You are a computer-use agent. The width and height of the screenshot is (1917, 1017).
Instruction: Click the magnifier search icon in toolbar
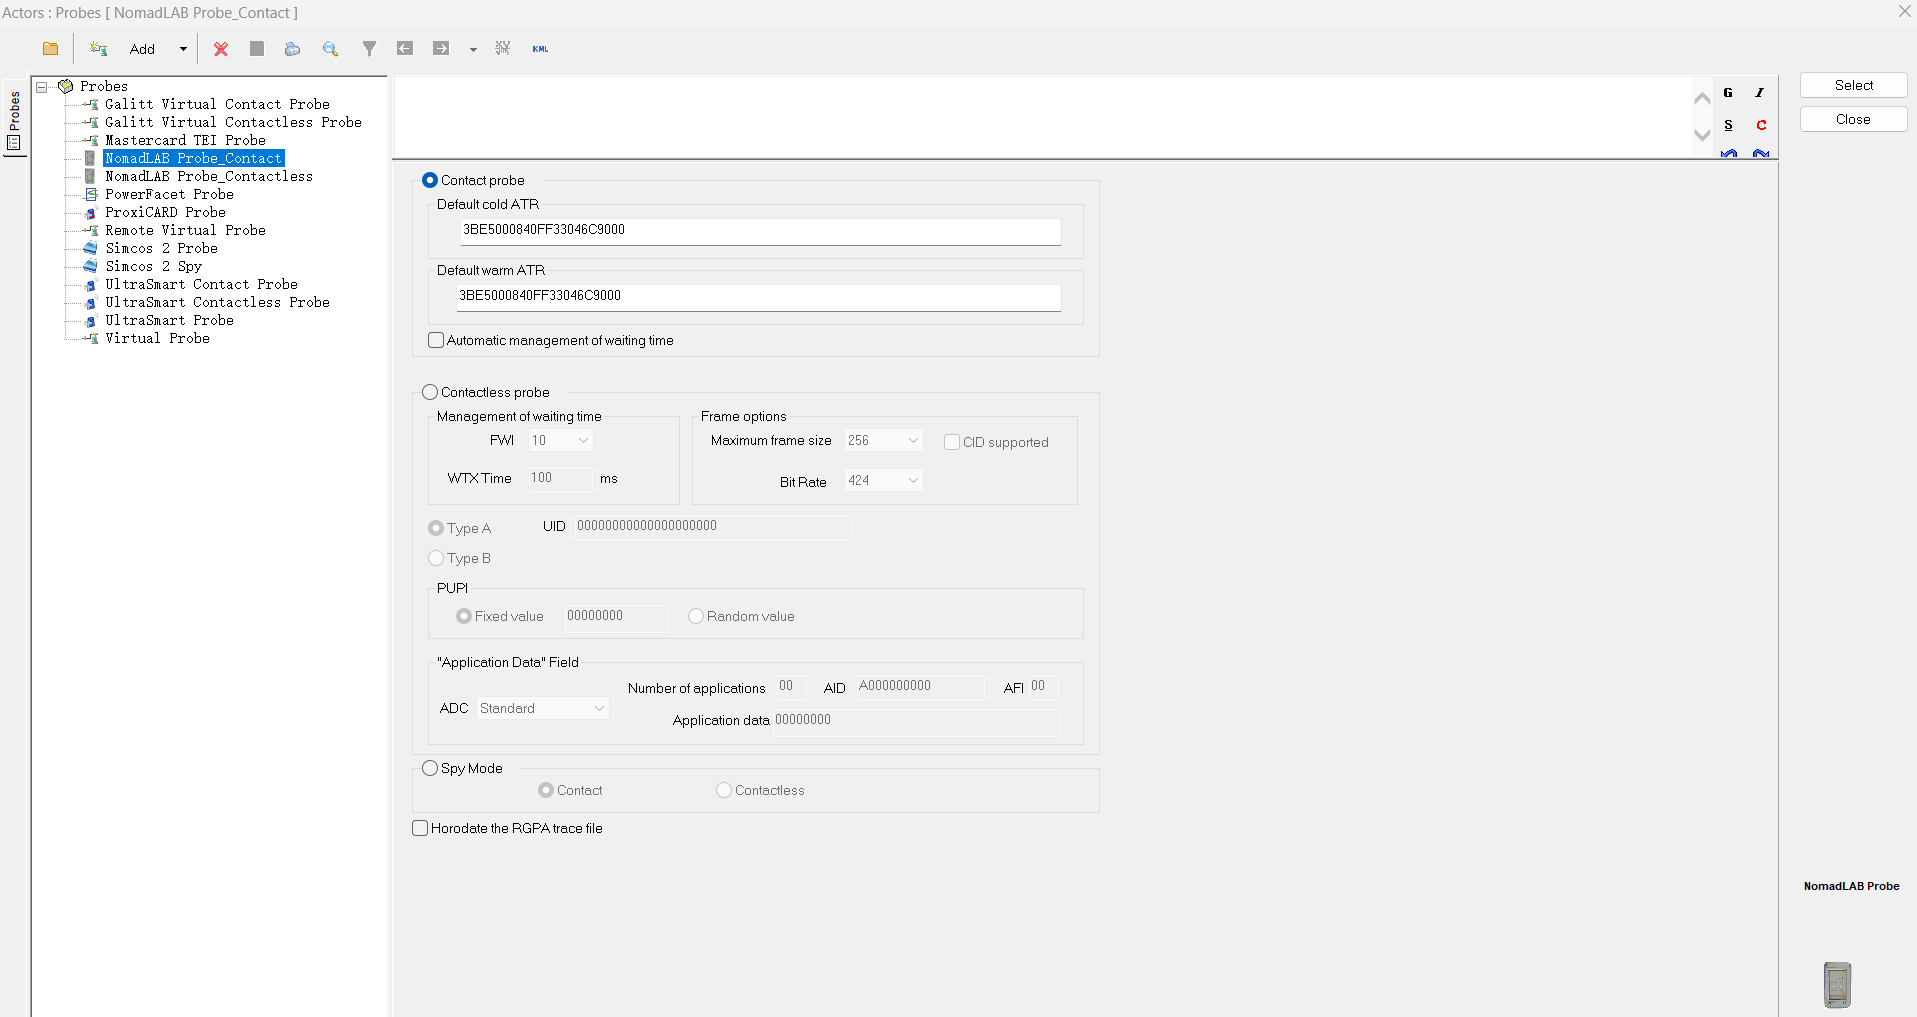point(330,49)
